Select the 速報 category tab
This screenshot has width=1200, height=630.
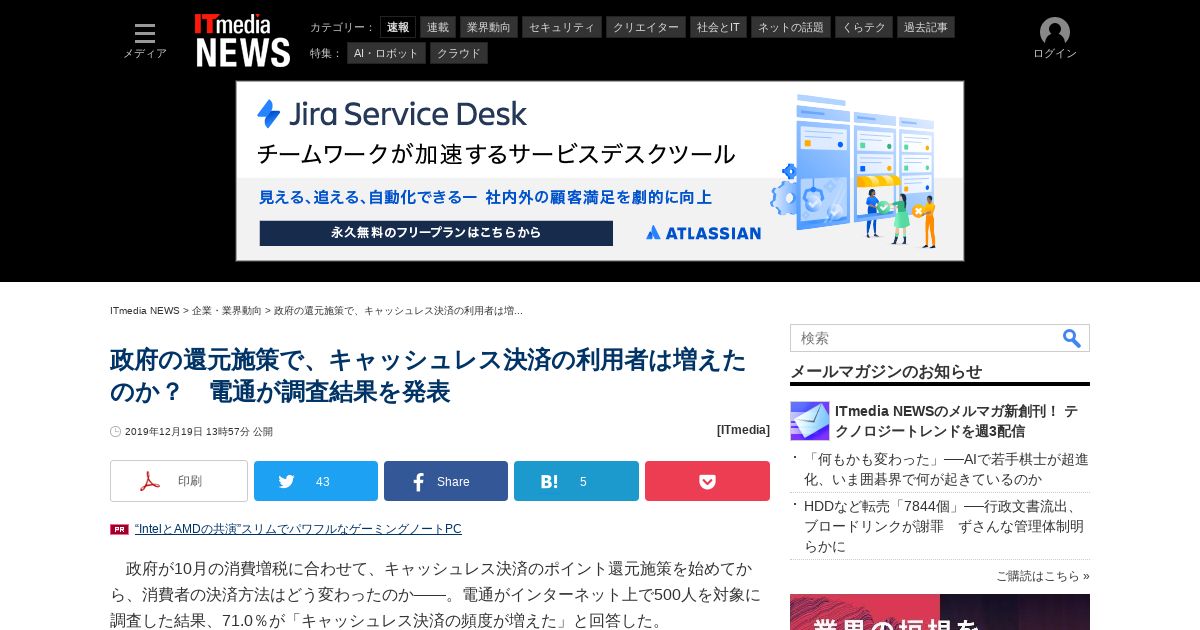(398, 27)
